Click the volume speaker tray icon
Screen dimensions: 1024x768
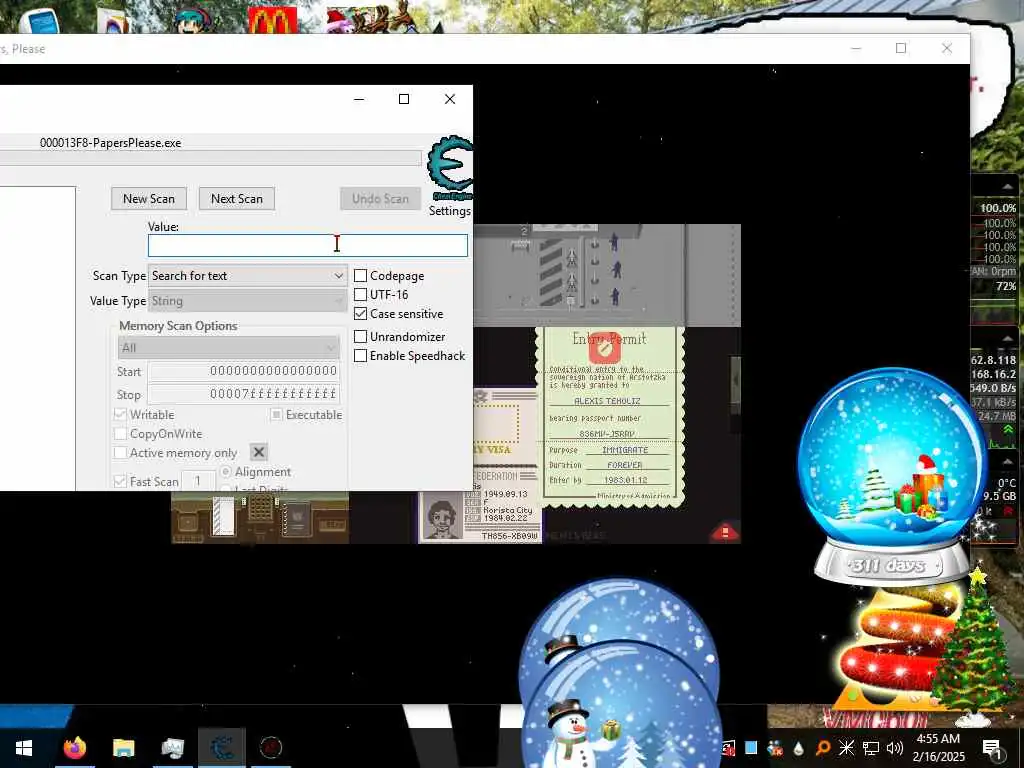895,748
